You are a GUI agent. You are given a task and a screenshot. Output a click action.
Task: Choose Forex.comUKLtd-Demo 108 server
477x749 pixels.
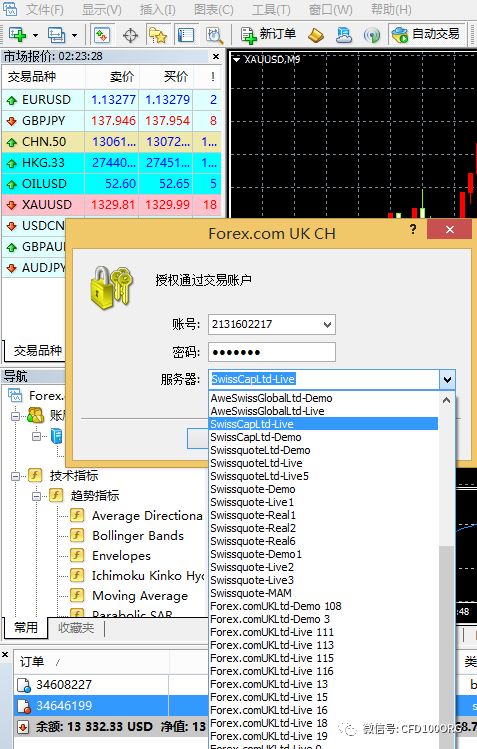324,606
